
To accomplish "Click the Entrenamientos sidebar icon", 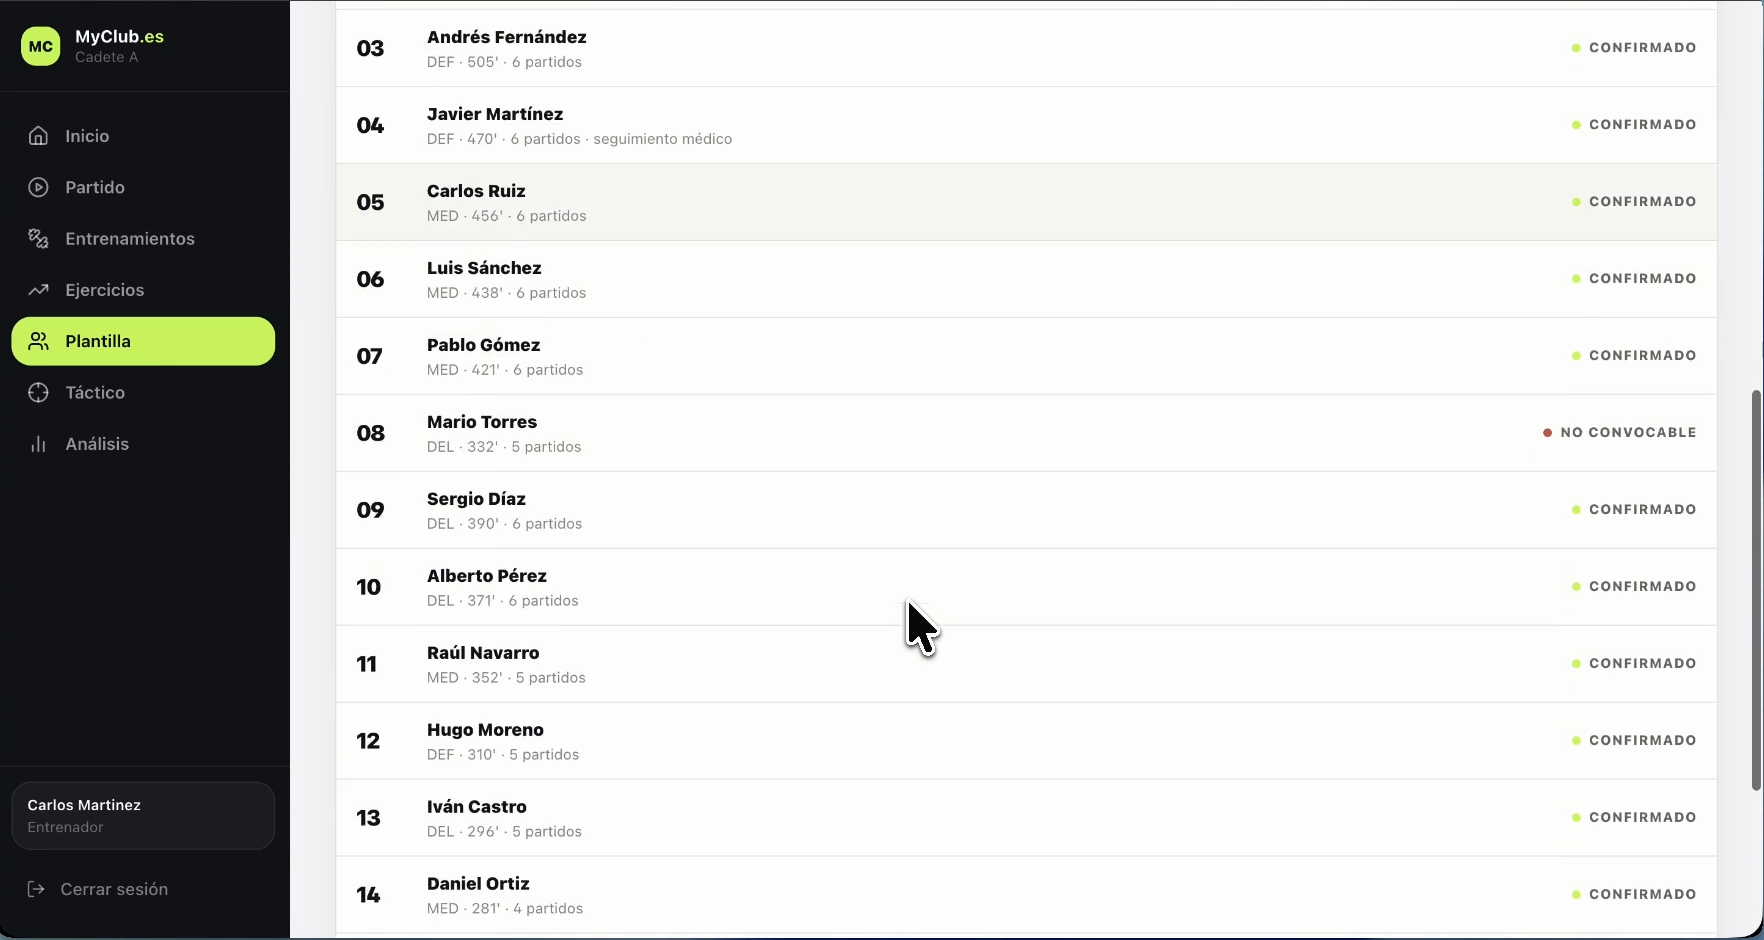I will (38, 239).
